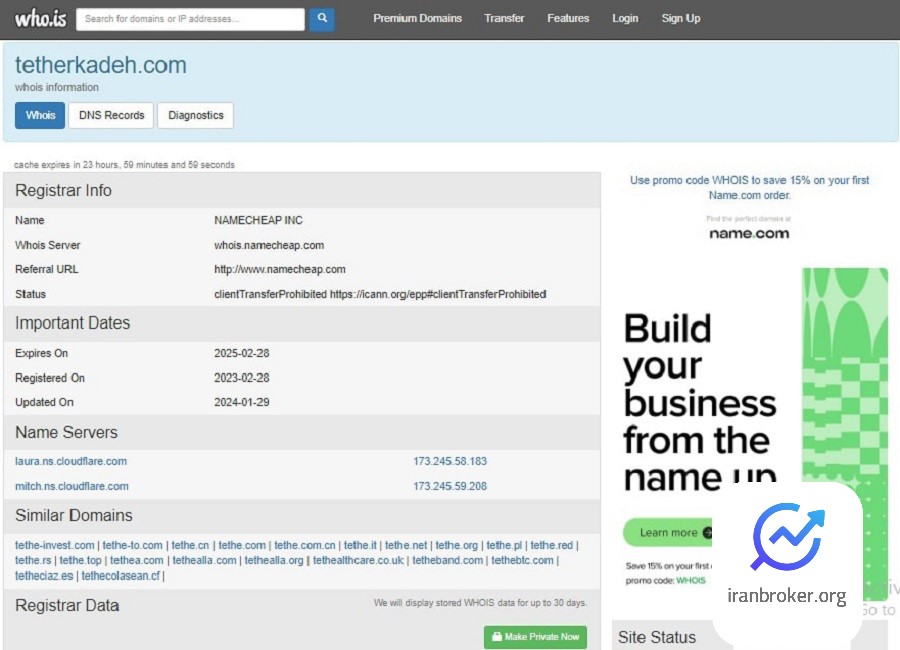Open similar domain tetheciaz.es
Screen dimensions: 900x650
[44, 575]
